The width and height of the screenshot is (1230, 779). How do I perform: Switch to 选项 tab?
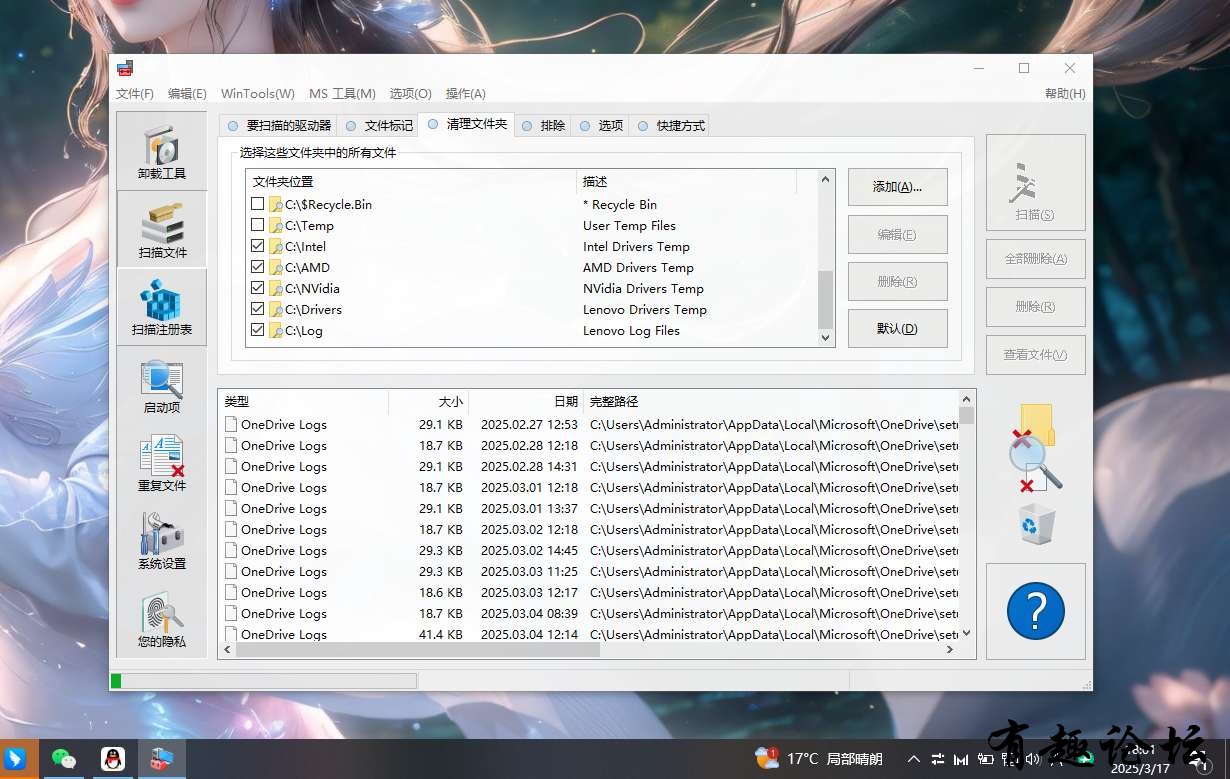point(601,126)
